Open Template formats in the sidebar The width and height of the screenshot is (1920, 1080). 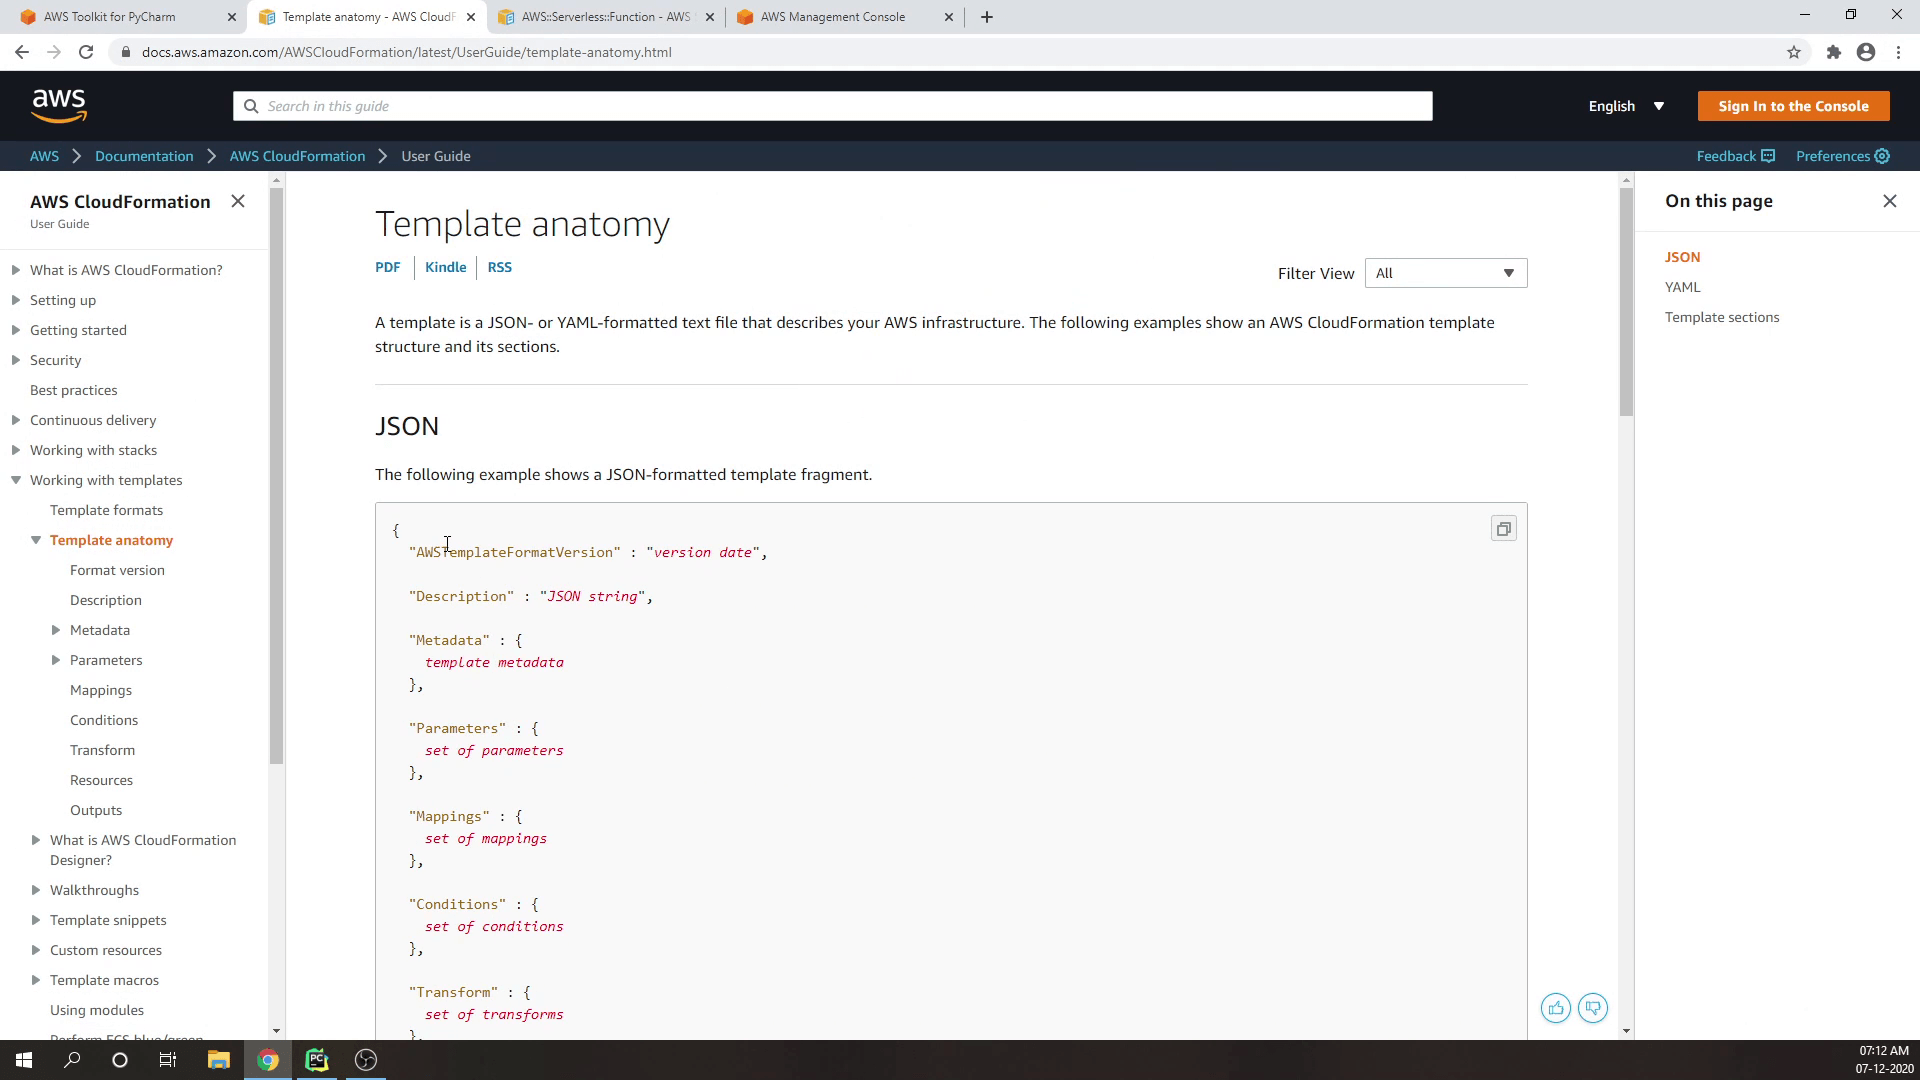(106, 510)
